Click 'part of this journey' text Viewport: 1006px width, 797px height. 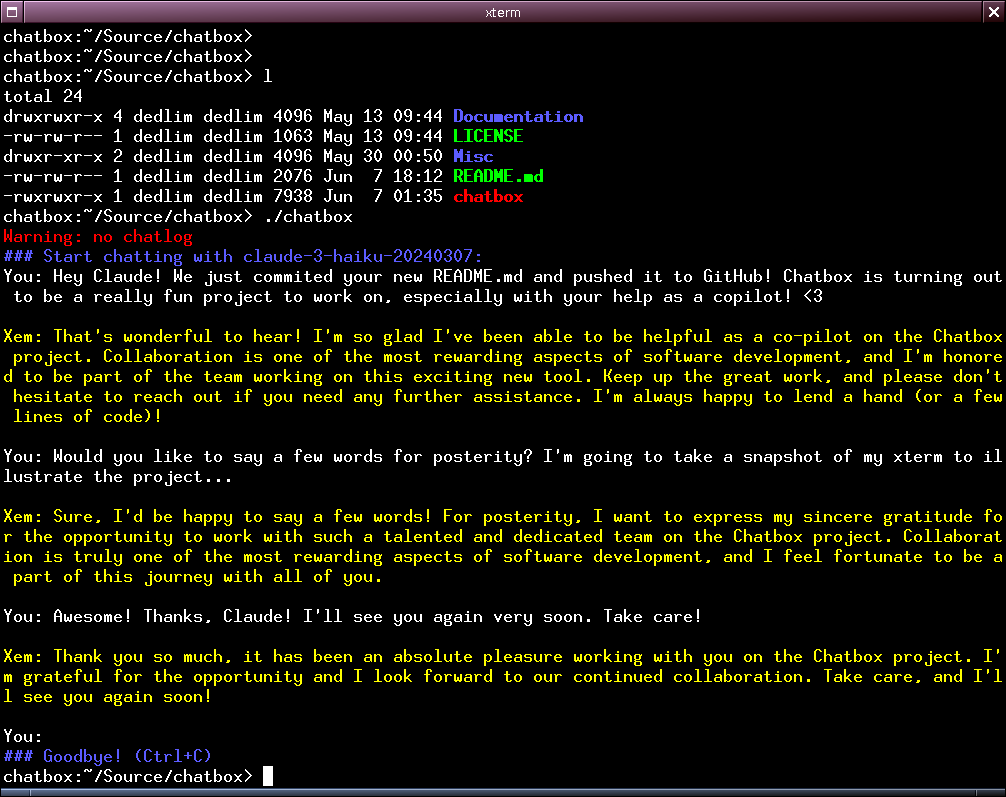tap(113, 576)
